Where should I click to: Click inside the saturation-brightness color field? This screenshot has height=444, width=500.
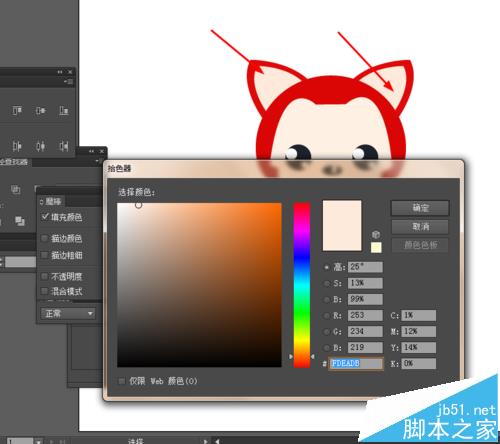click(199, 285)
